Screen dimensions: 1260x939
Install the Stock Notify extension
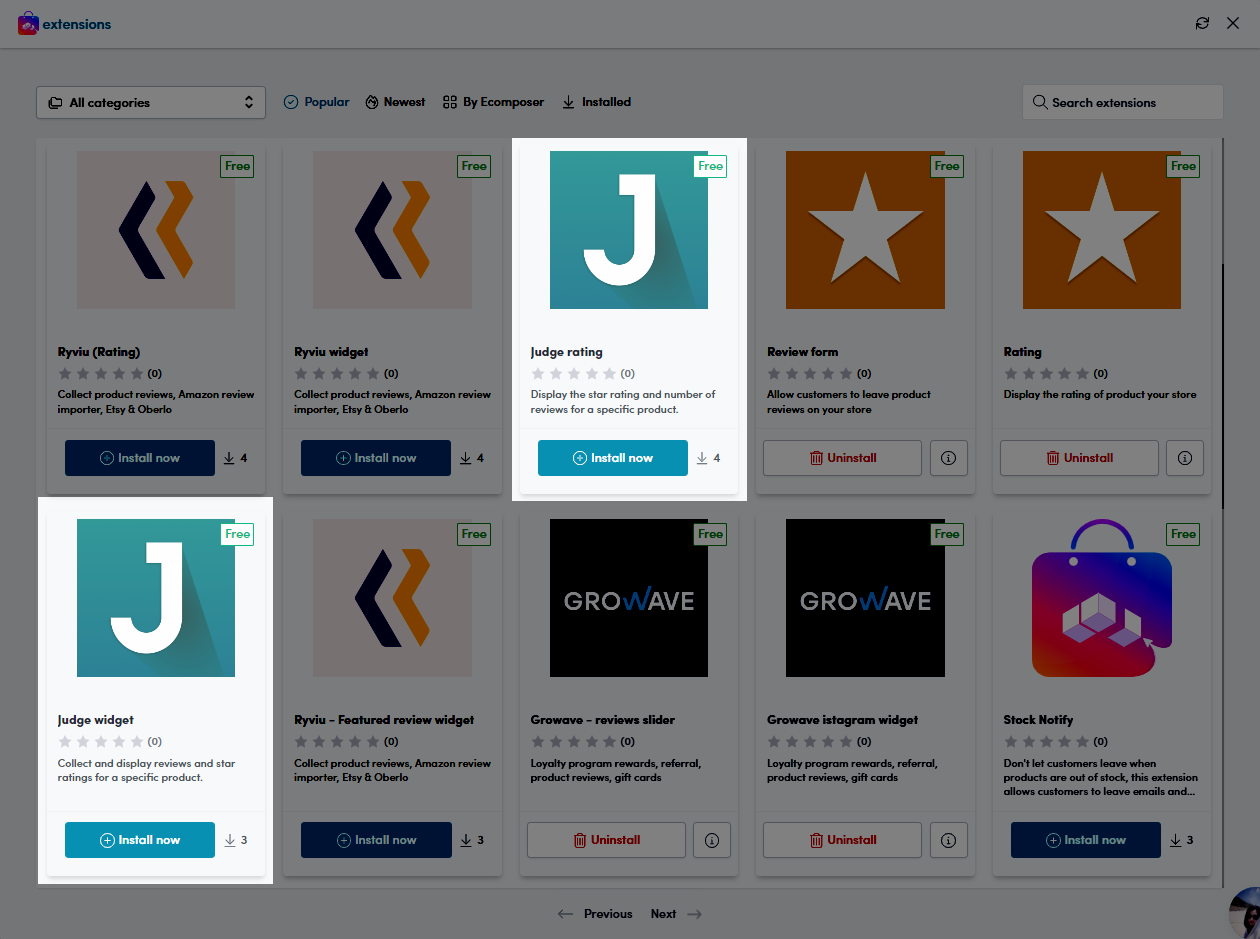[1086, 840]
